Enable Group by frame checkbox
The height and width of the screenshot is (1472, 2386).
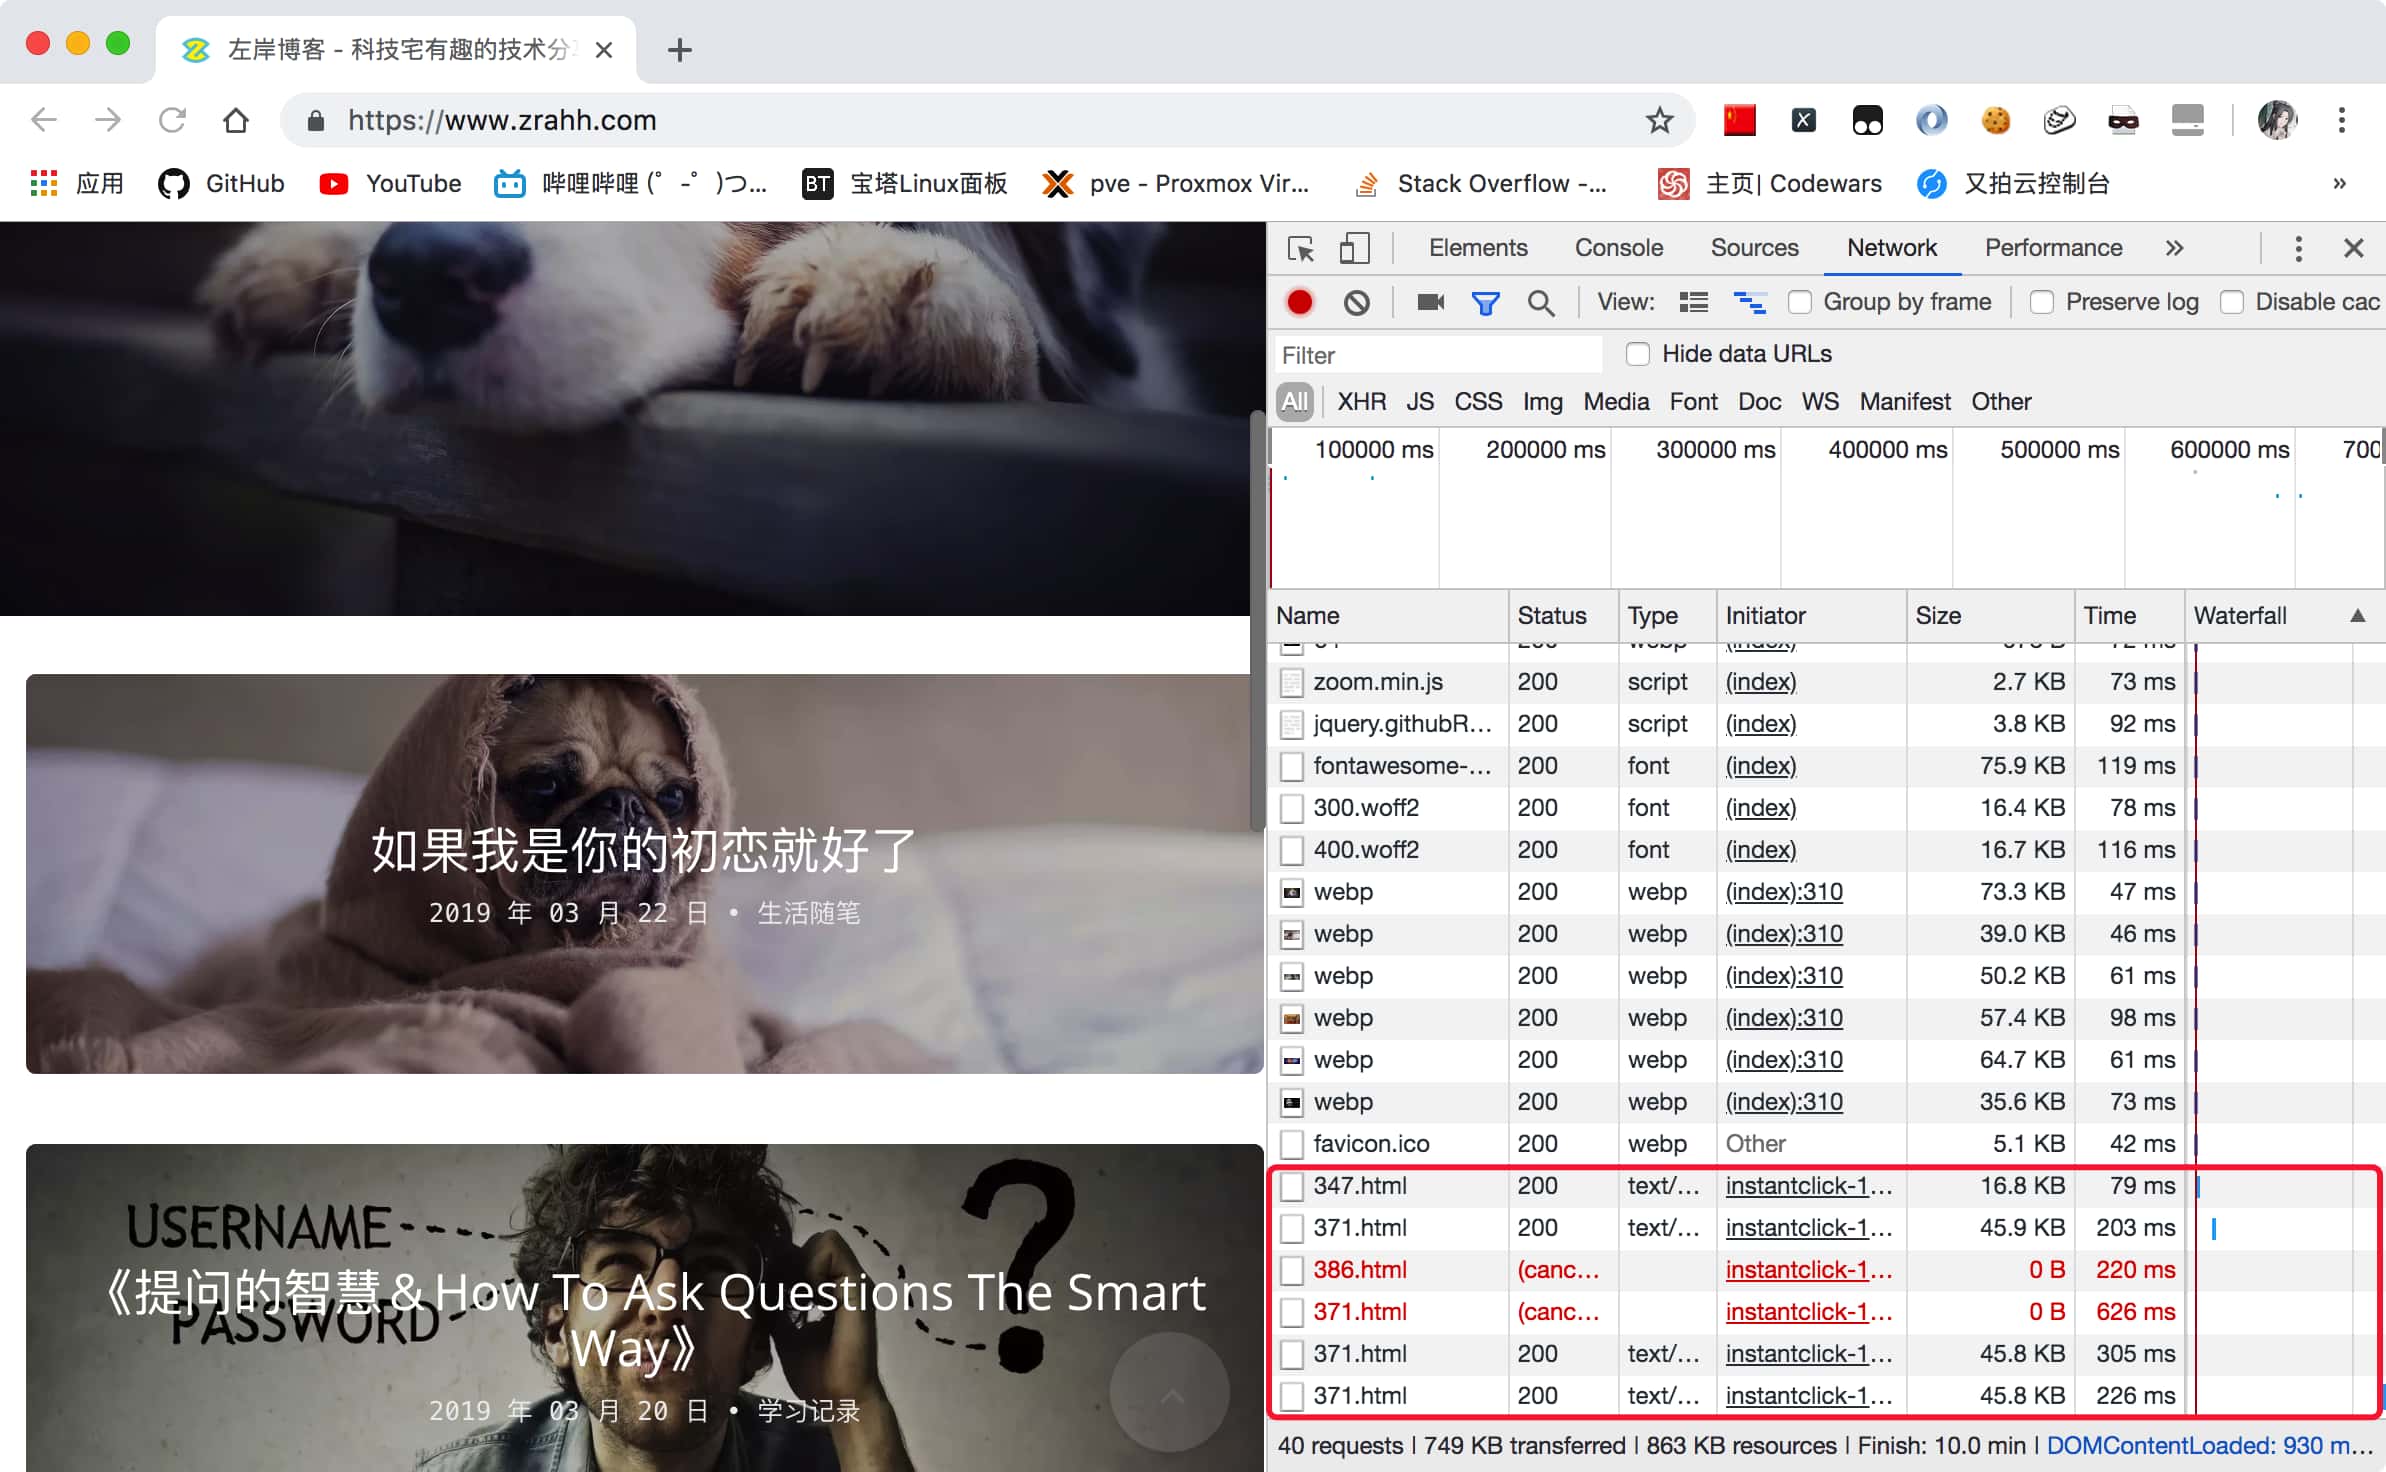(x=1800, y=302)
